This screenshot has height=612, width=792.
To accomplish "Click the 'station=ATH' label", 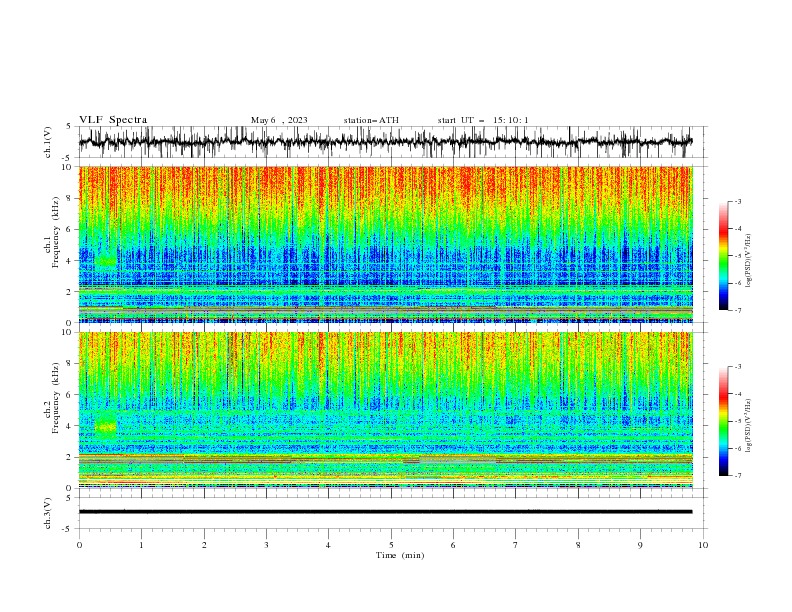I will tap(371, 120).
